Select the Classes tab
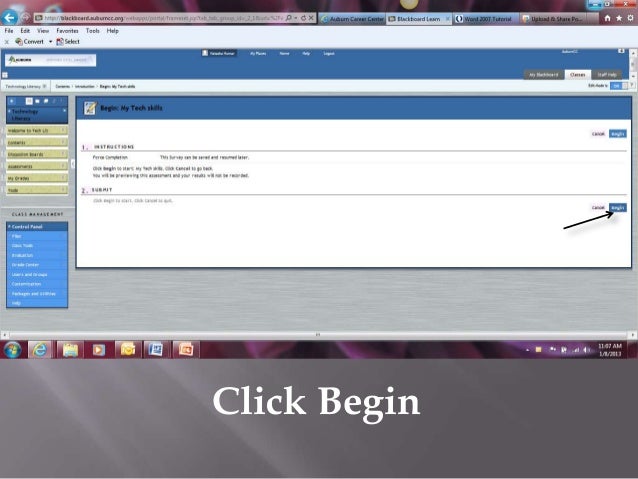The height and width of the screenshot is (479, 638). pyautogui.click(x=577, y=74)
